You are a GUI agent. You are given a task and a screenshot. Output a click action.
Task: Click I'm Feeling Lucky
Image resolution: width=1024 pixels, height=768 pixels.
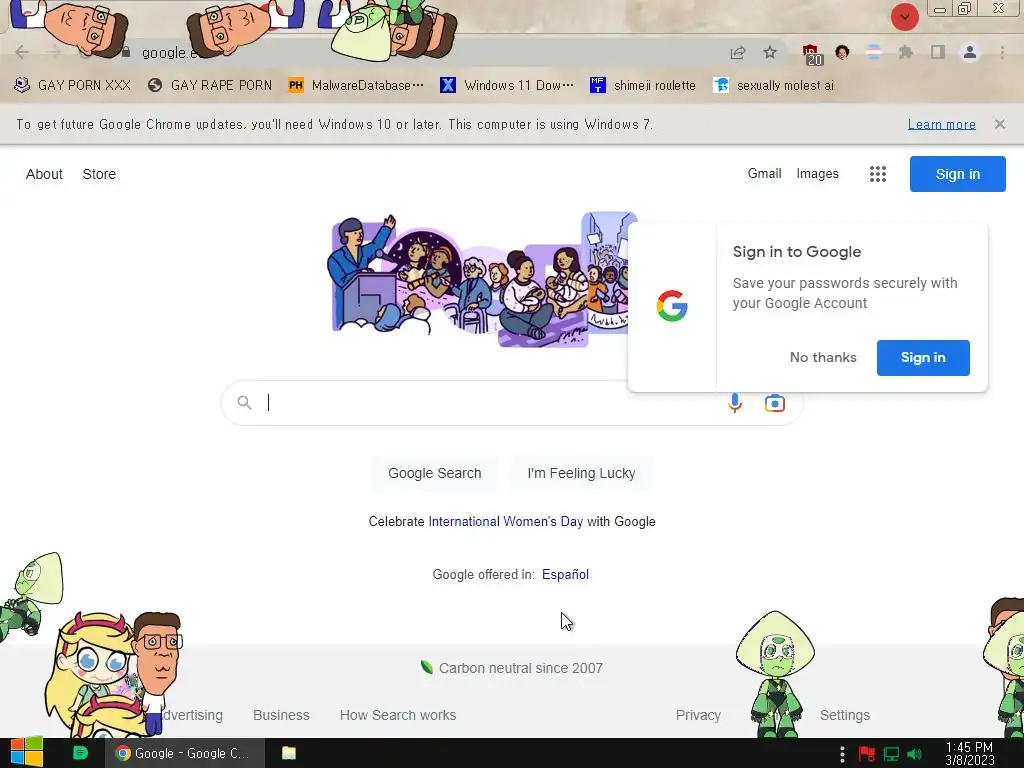tap(581, 473)
